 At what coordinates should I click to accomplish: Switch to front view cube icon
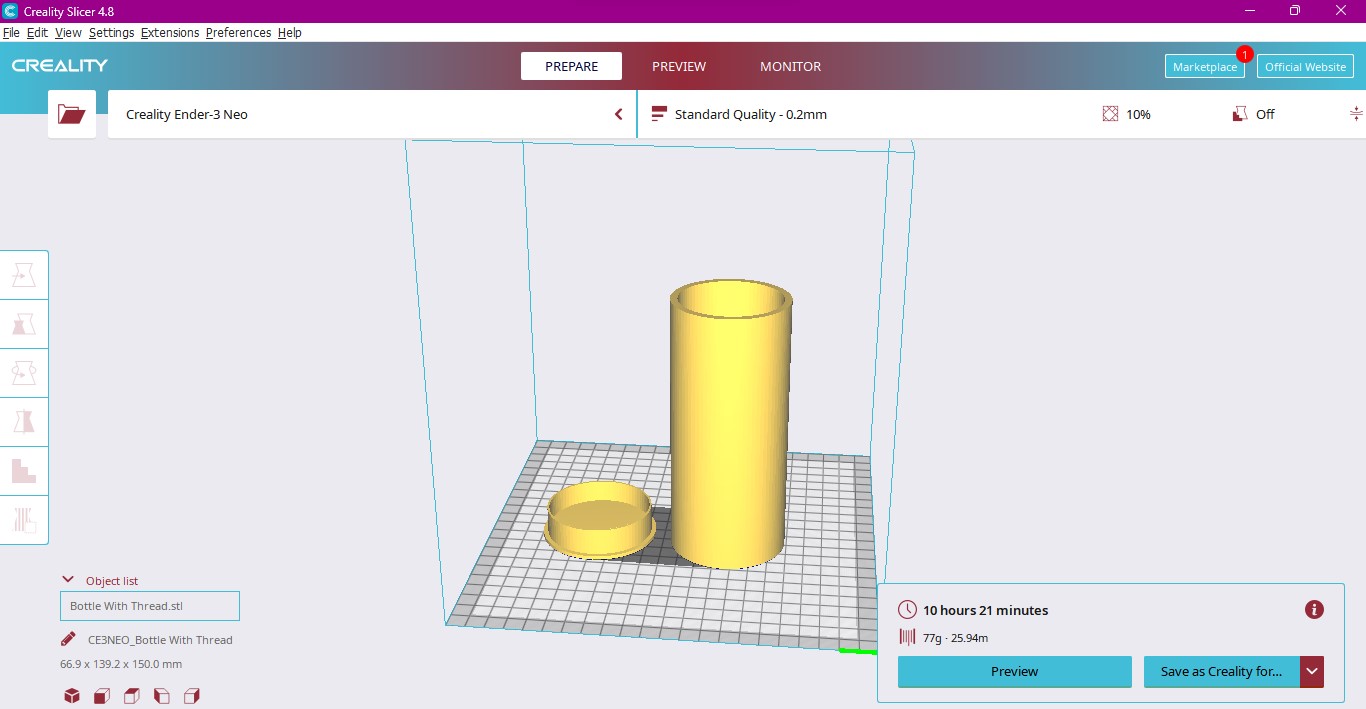pyautogui.click(x=102, y=696)
